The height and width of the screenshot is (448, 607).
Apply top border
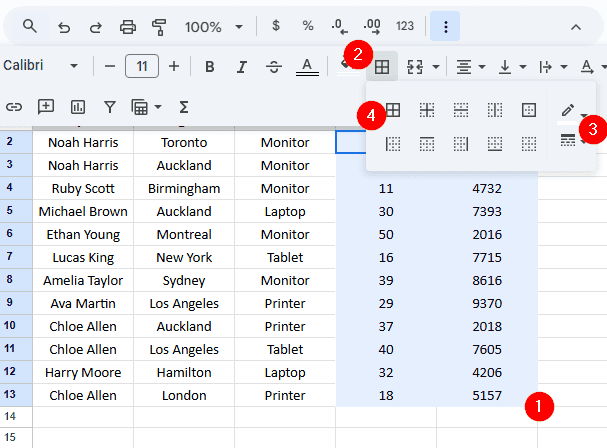pyautogui.click(x=427, y=144)
